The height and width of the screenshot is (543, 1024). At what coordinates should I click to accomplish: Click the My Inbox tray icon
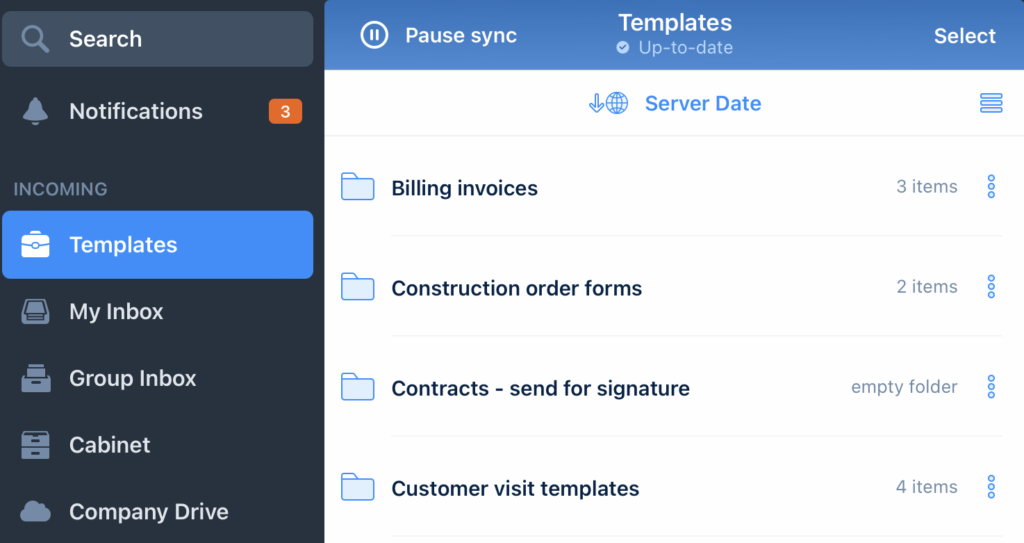tap(36, 312)
